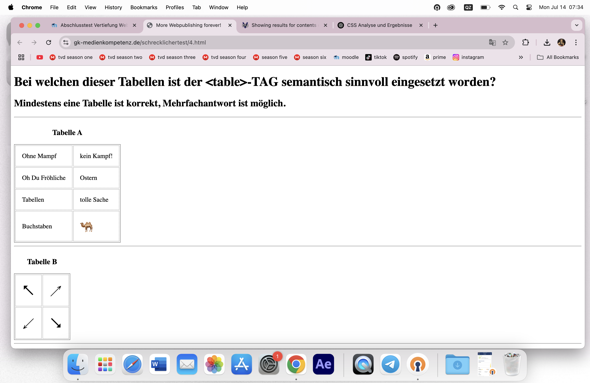
Task: Click the down-right arrow in Tabelle B
Action: click(56, 323)
